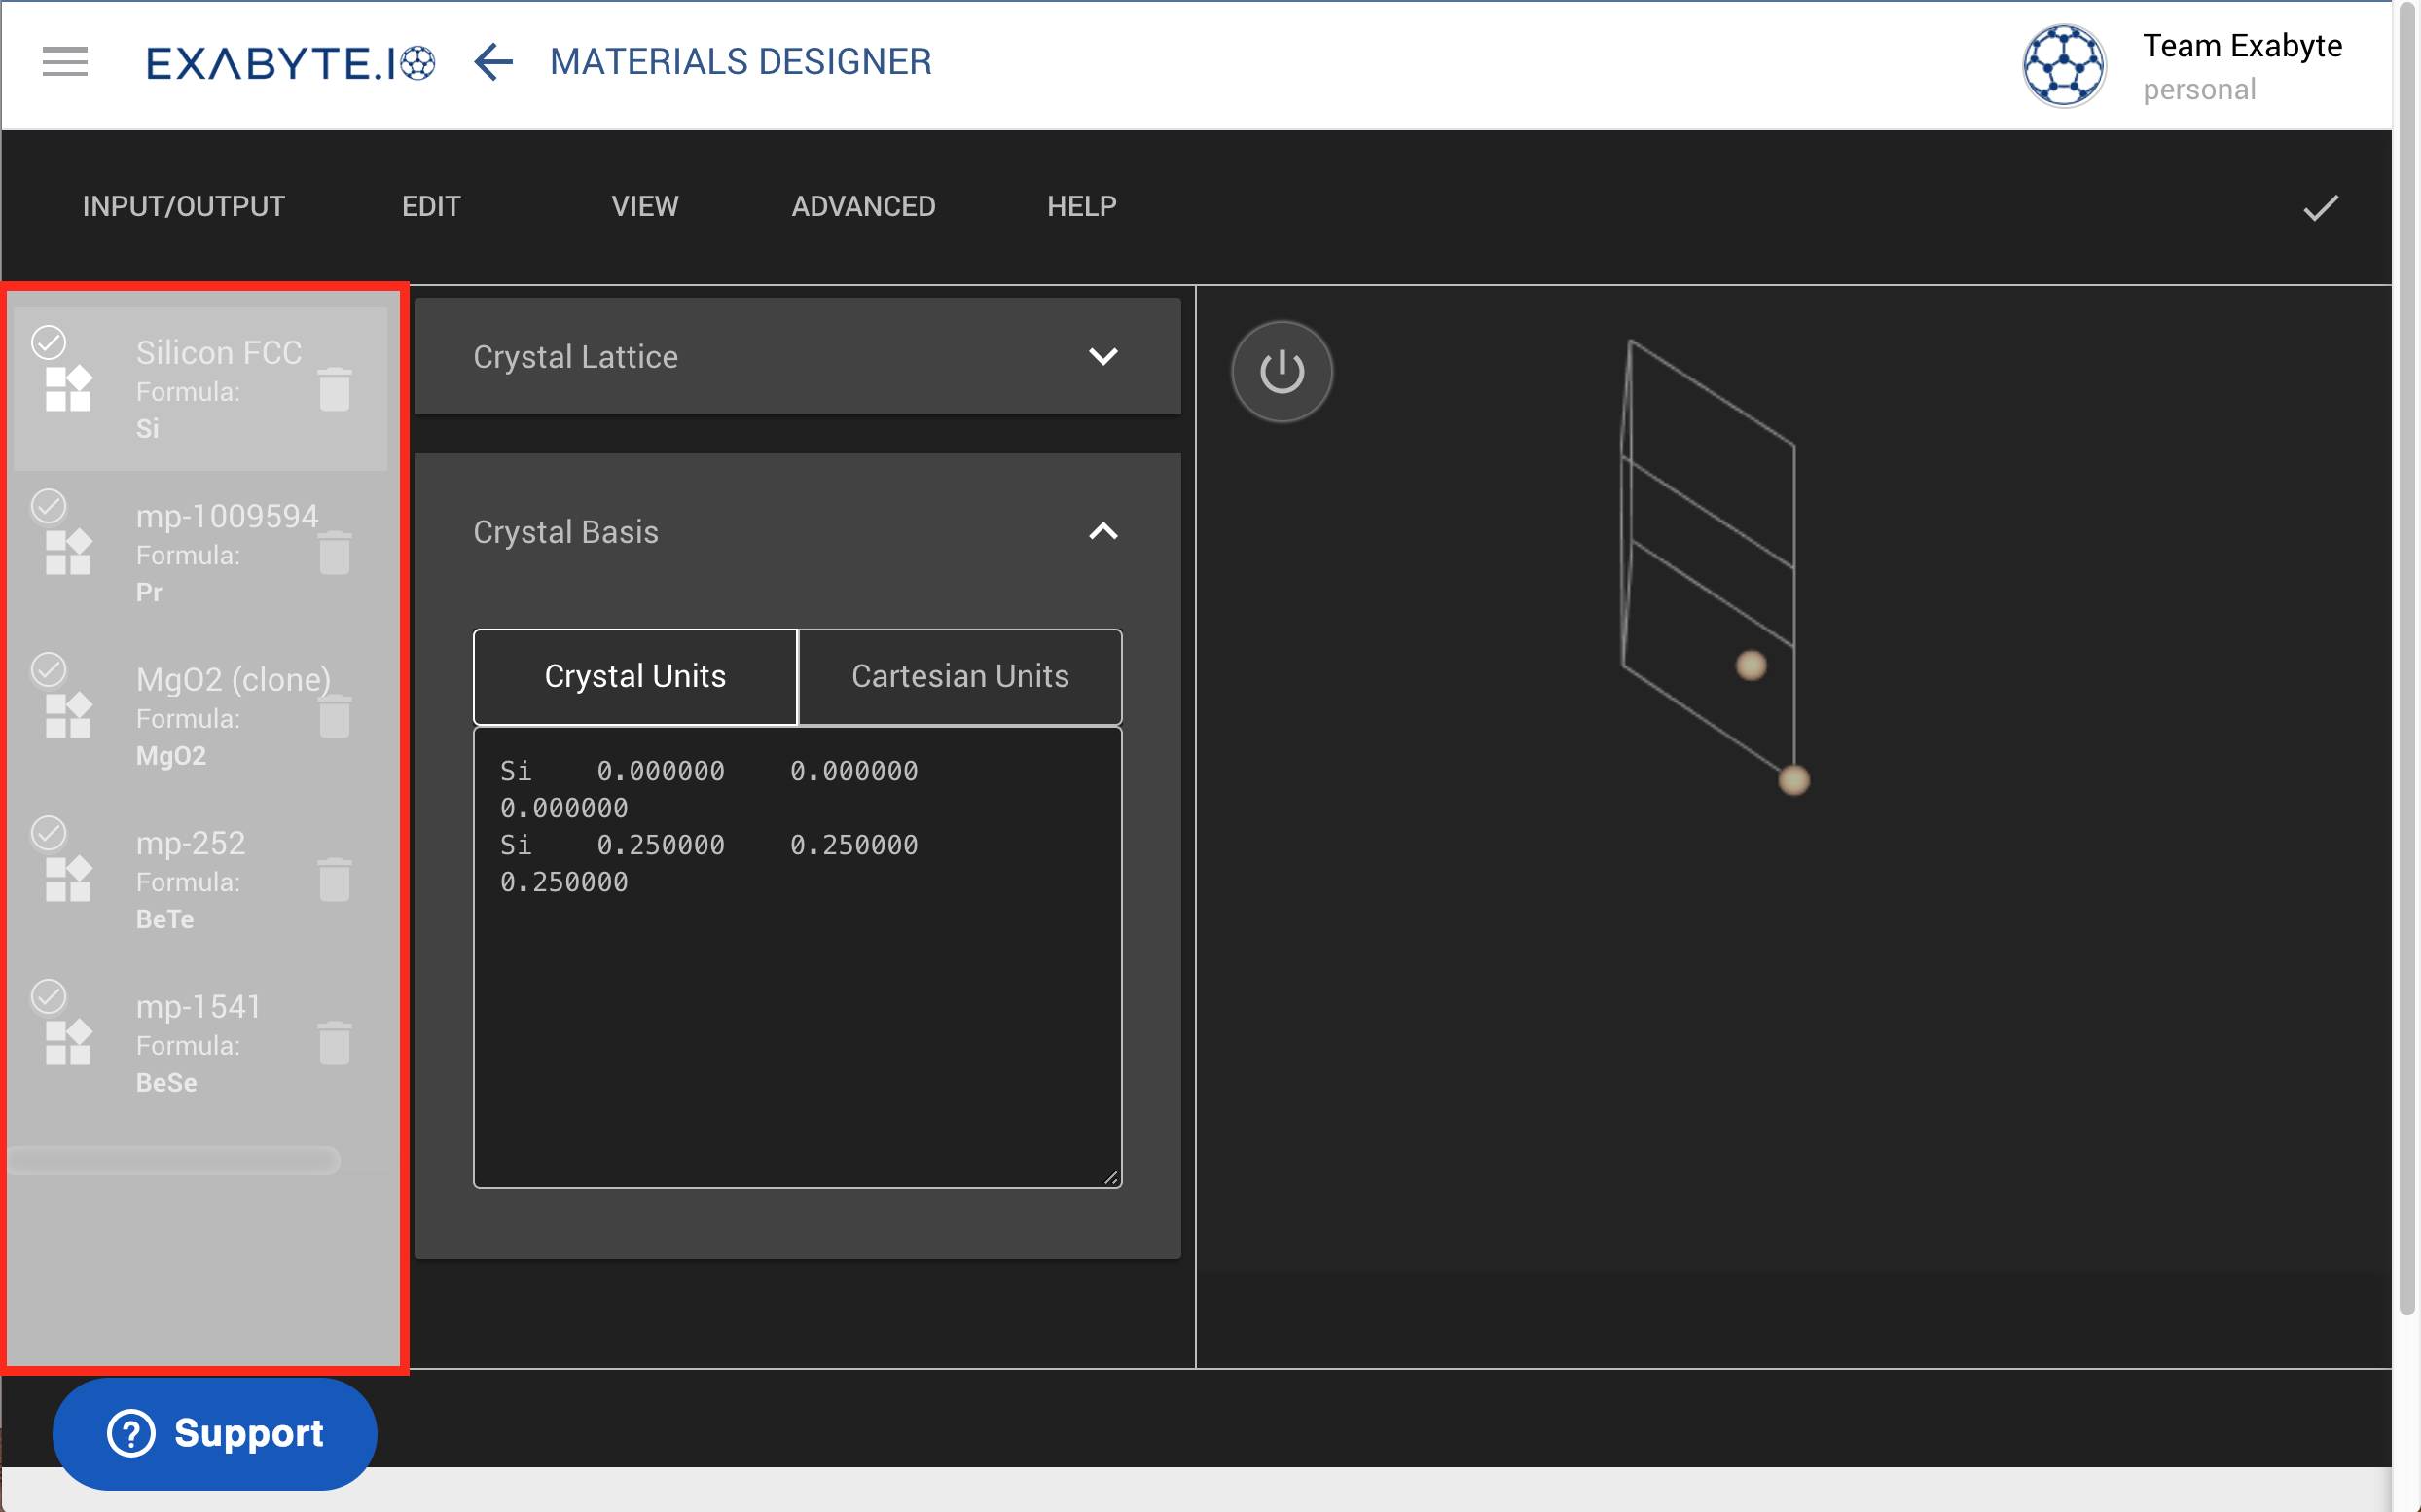The image size is (2421, 1512).
Task: Expand the Crystal Lattice panel
Action: 1102,357
